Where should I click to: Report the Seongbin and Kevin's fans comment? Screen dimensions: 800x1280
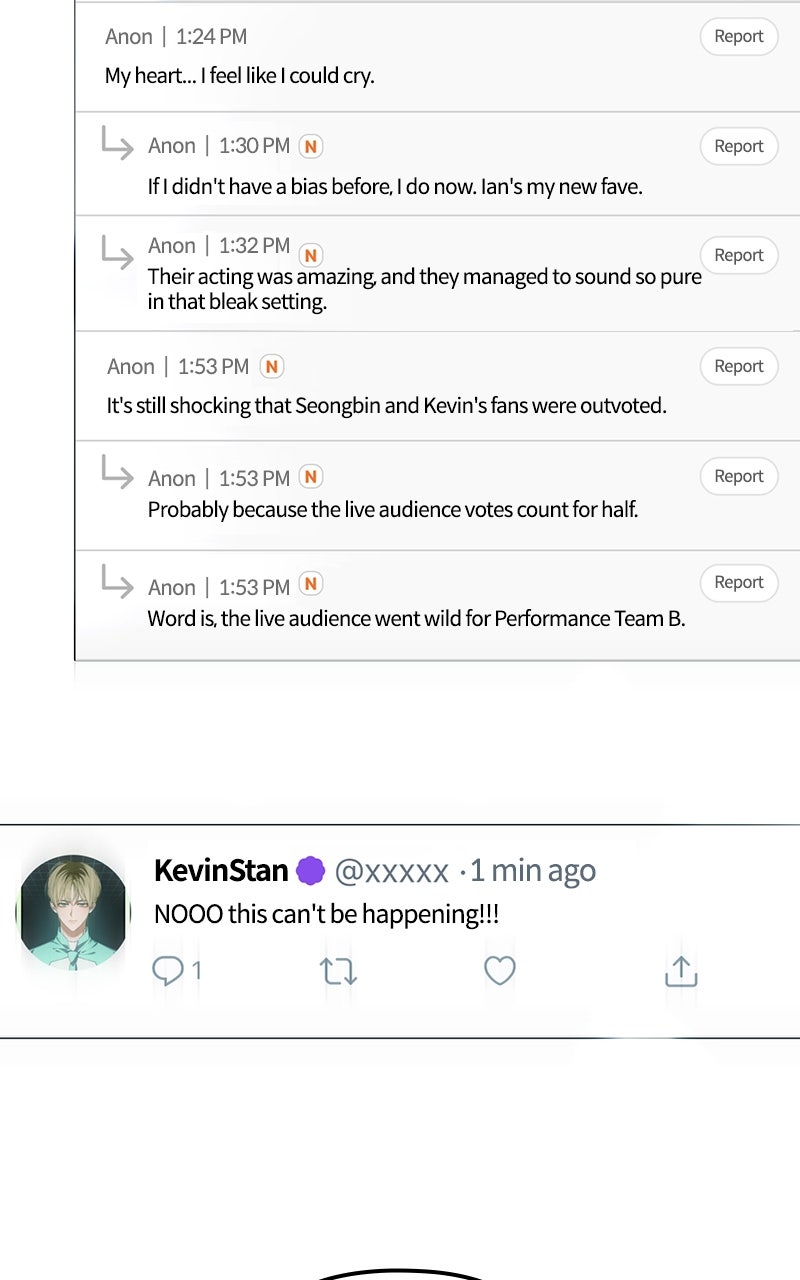[739, 366]
